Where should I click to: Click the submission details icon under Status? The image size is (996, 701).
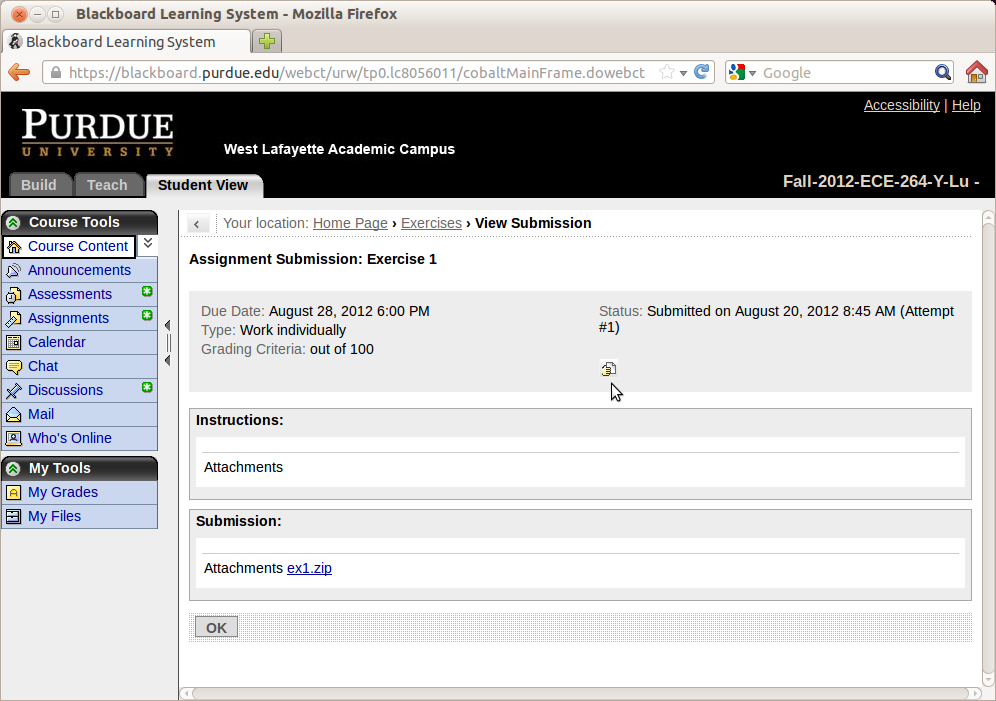pos(608,368)
